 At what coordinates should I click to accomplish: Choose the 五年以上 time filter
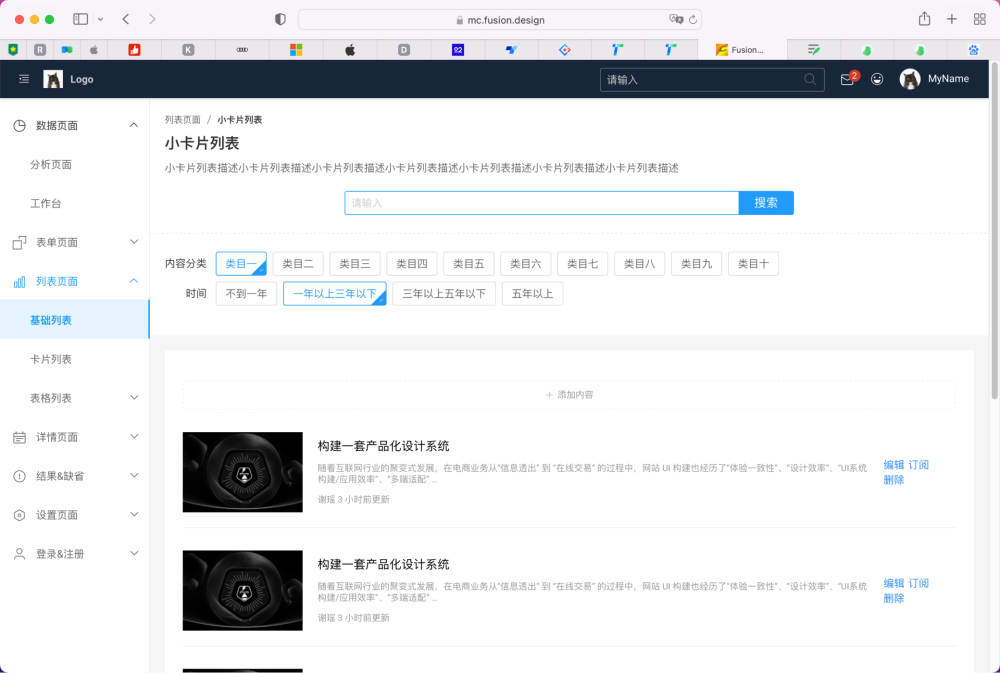[x=532, y=293]
